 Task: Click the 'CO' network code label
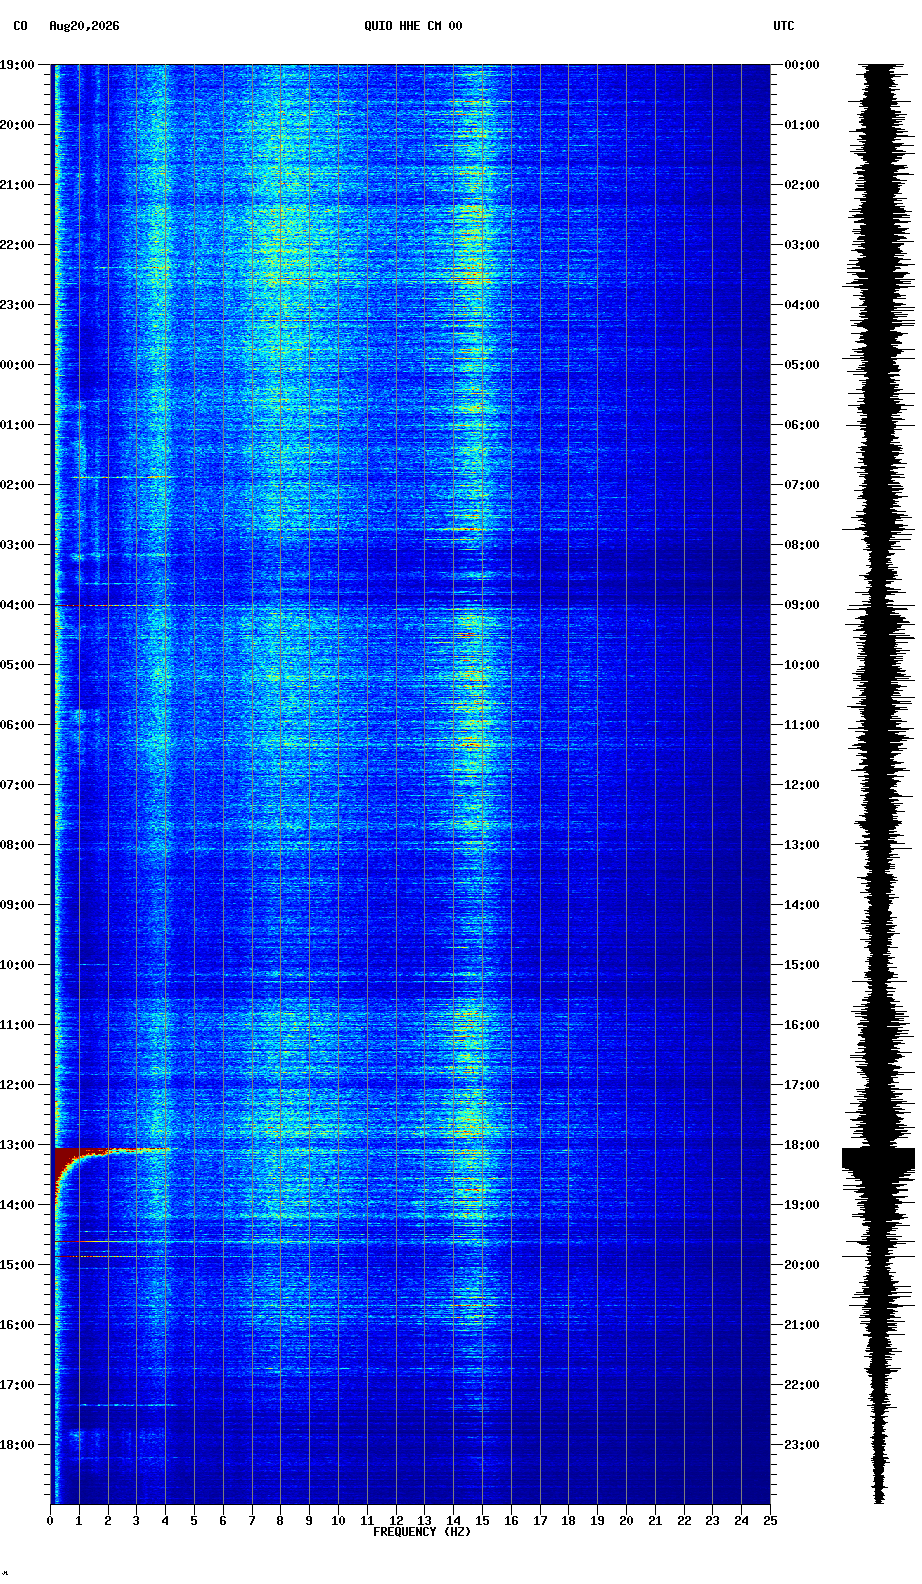click(20, 26)
